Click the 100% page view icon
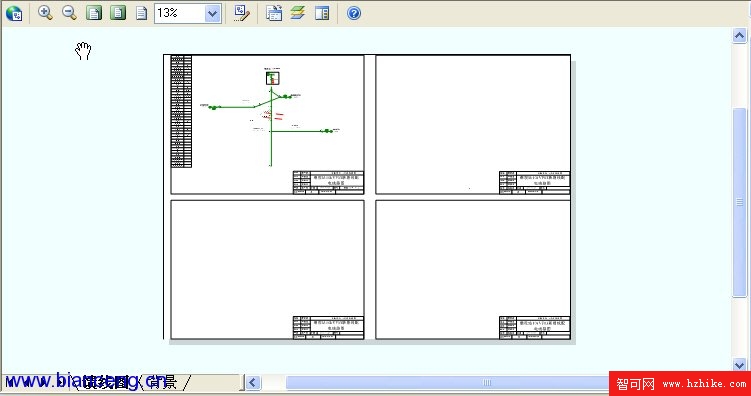Screen dimensions: 751x396 (x=141, y=13)
